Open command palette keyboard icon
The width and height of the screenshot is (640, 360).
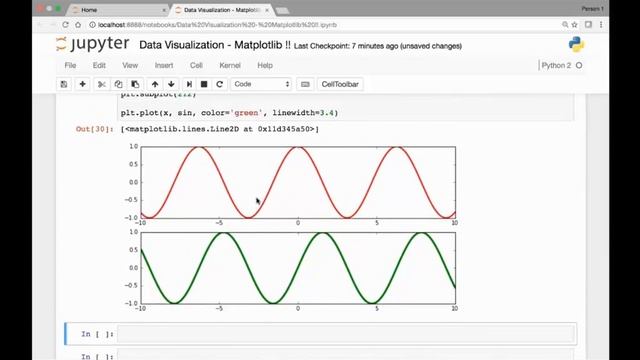pyautogui.click(x=305, y=84)
